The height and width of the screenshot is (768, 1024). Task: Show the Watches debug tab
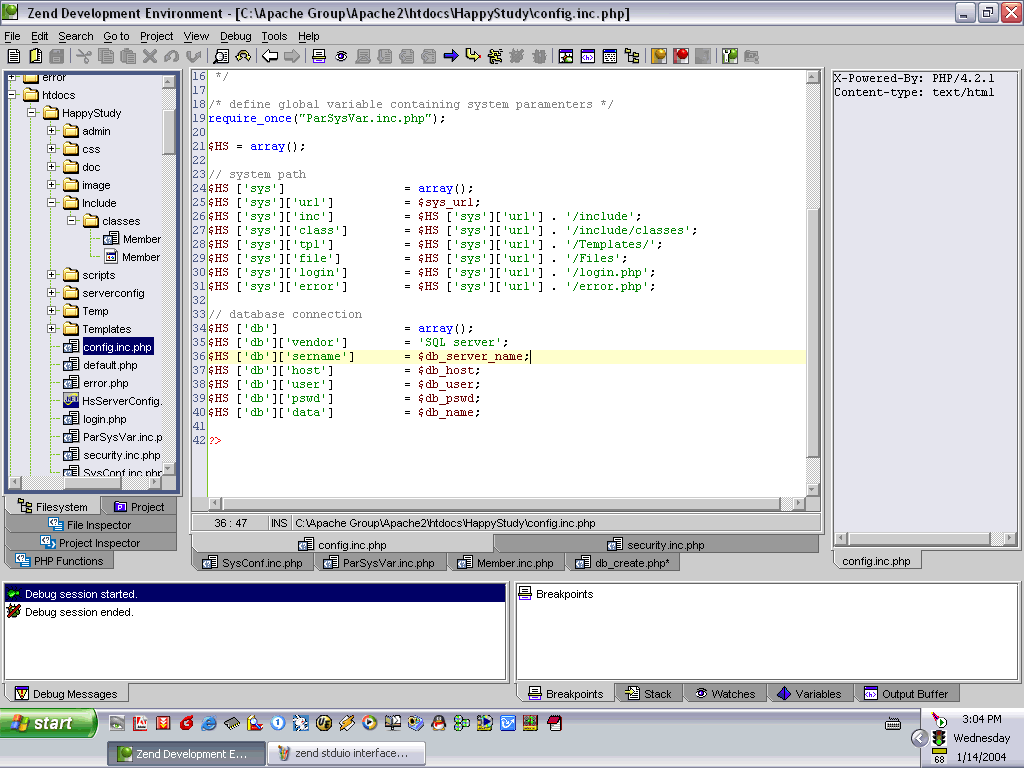point(725,694)
